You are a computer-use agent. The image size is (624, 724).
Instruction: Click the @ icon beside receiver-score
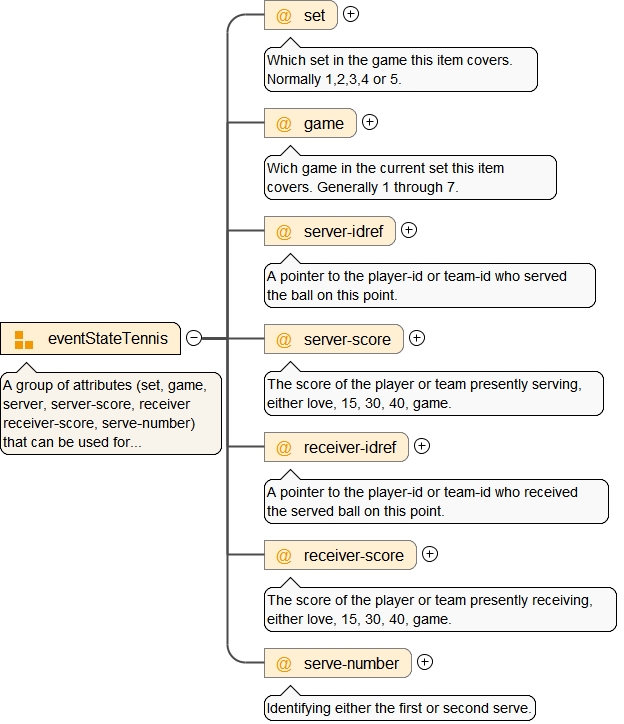(284, 556)
